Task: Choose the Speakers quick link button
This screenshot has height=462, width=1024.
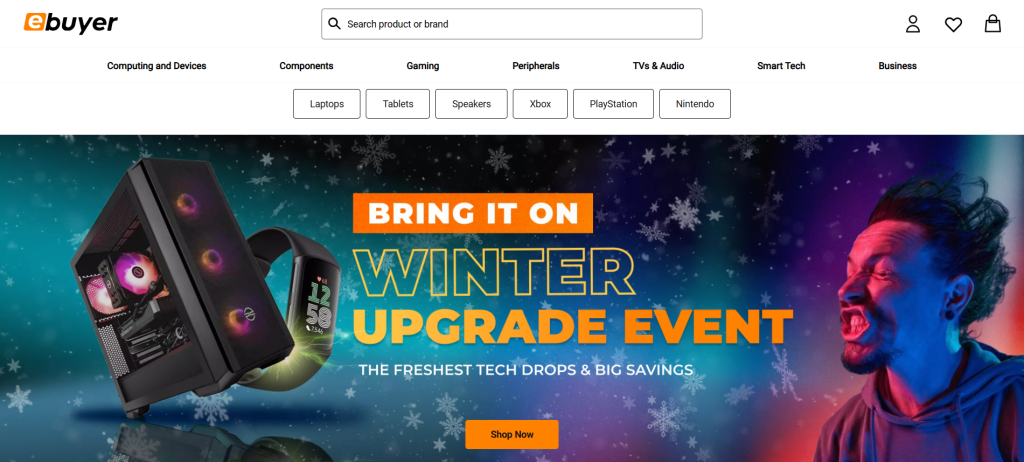Action: 471,104
